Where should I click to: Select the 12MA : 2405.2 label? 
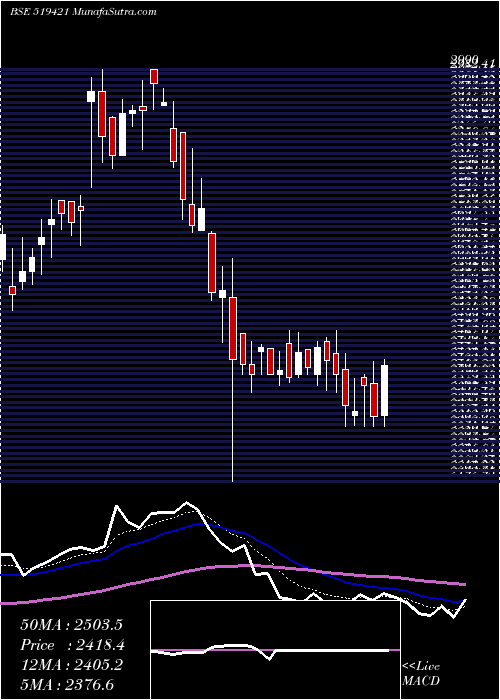click(71, 665)
